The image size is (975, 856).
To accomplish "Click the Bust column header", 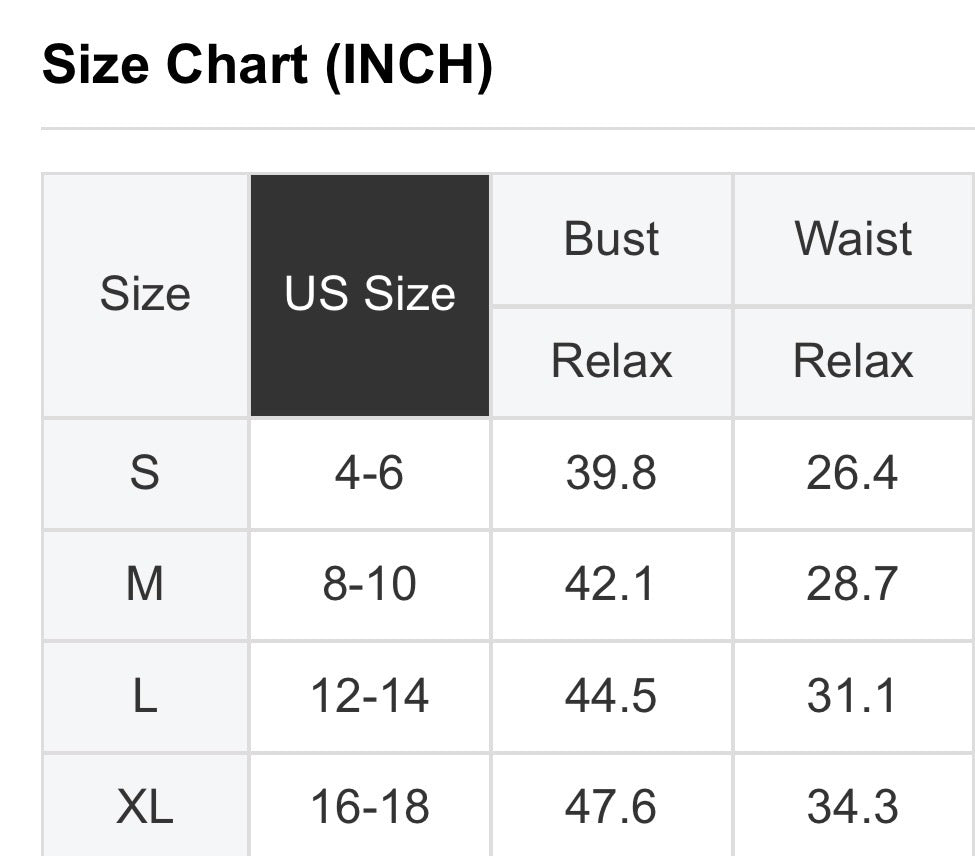I will tap(611, 240).
